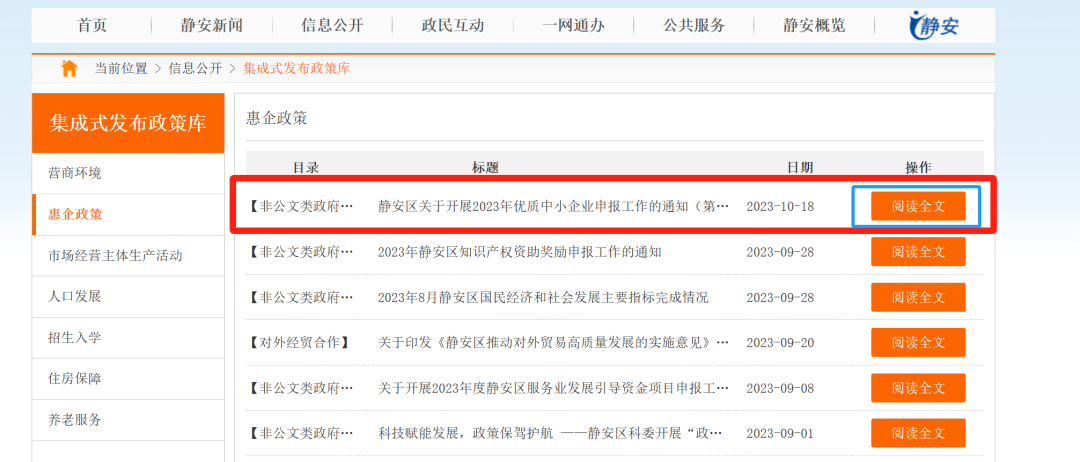1080x462 pixels.
Task: Click the 标题 column header
Action: pos(485,167)
